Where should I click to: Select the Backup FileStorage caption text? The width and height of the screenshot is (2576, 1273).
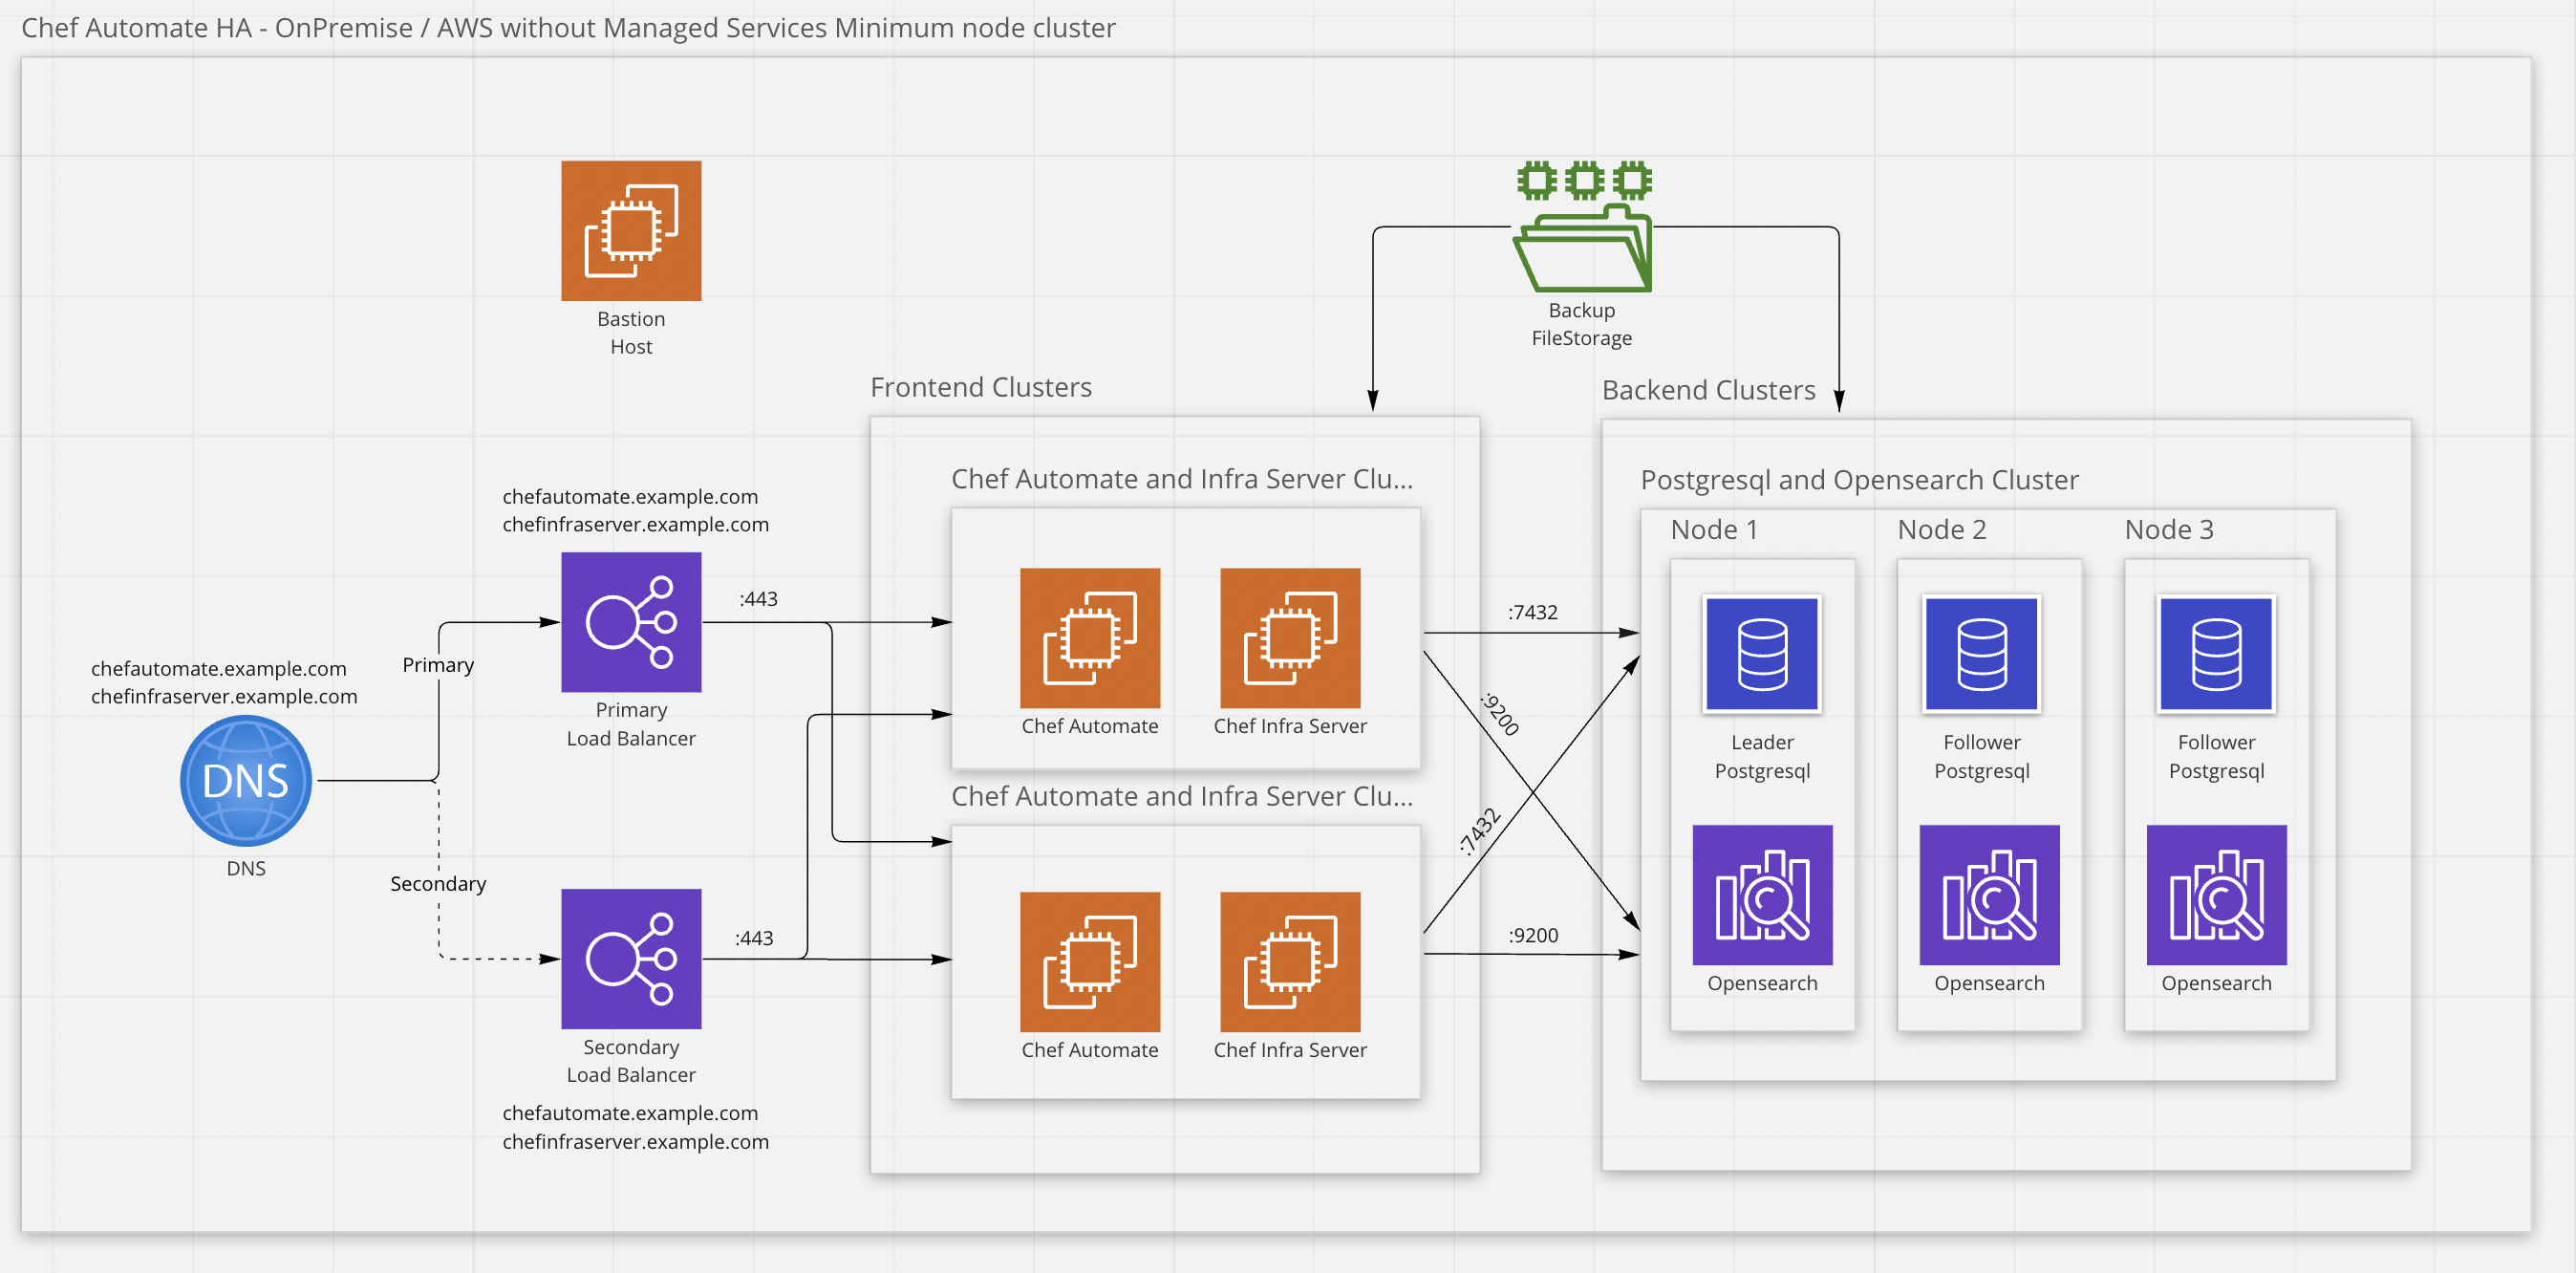click(1582, 324)
